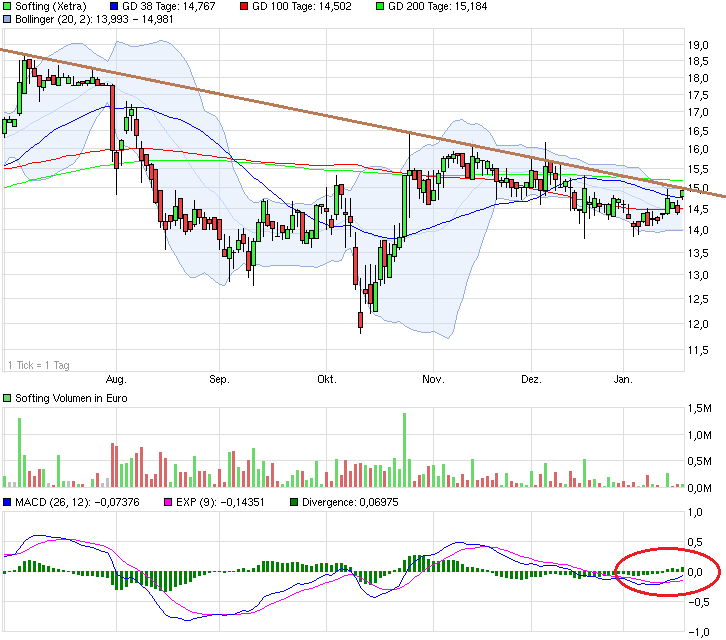Click the 'Jan.' month axis label
The image size is (726, 640).
(623, 380)
